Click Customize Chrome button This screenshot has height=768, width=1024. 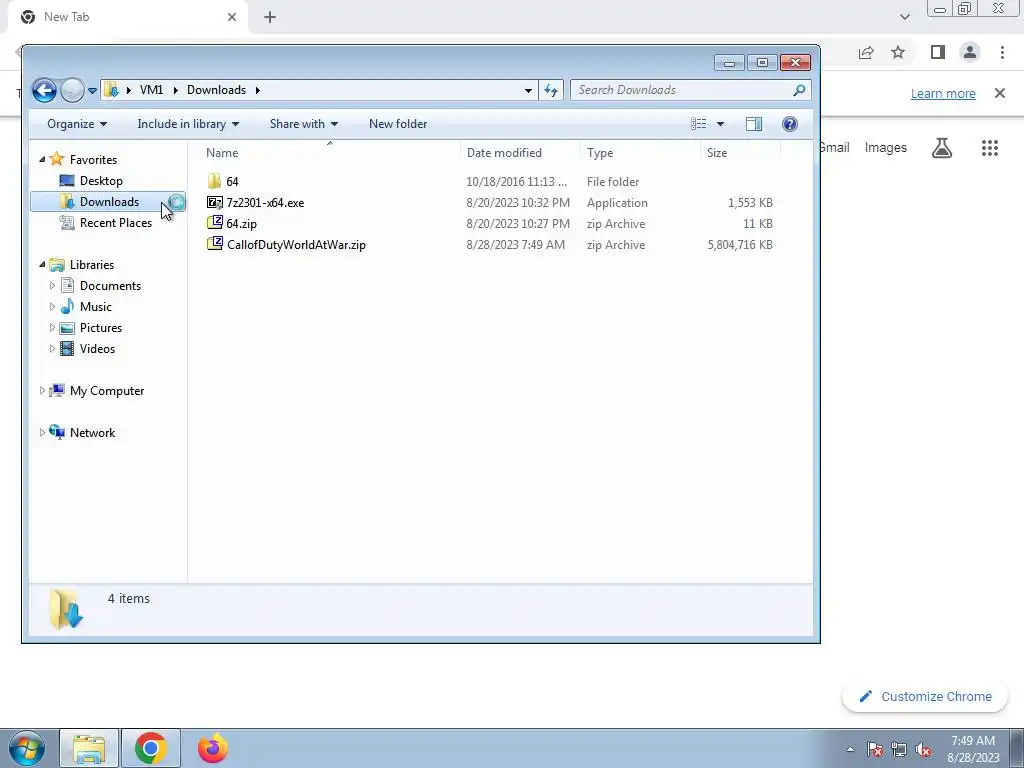tap(925, 697)
